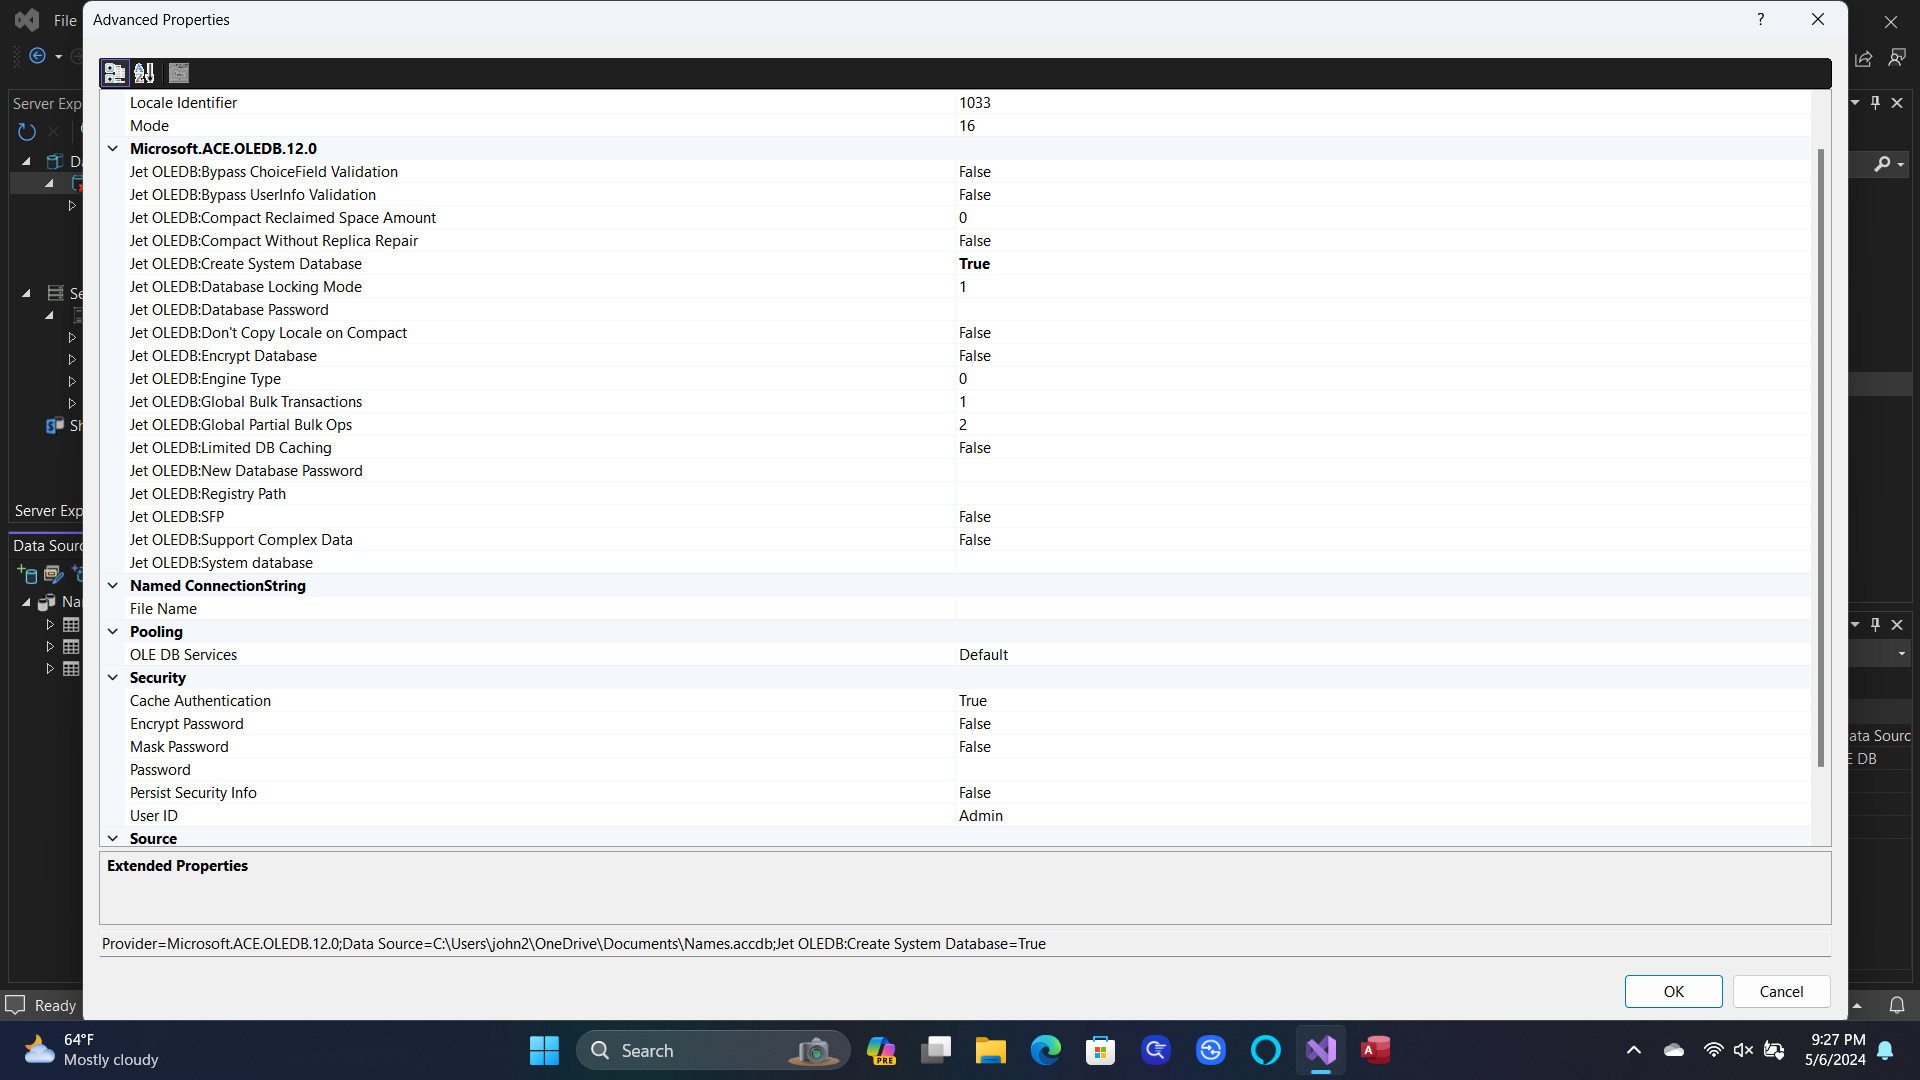
Task: Open File Explorer from taskbar
Action: coord(991,1050)
